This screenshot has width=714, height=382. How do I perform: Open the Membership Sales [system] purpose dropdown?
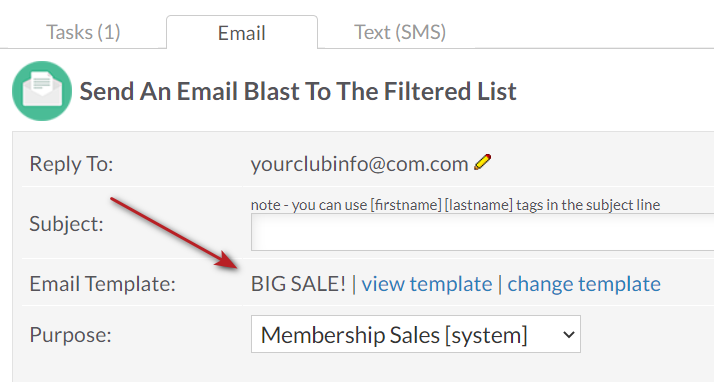(x=416, y=334)
